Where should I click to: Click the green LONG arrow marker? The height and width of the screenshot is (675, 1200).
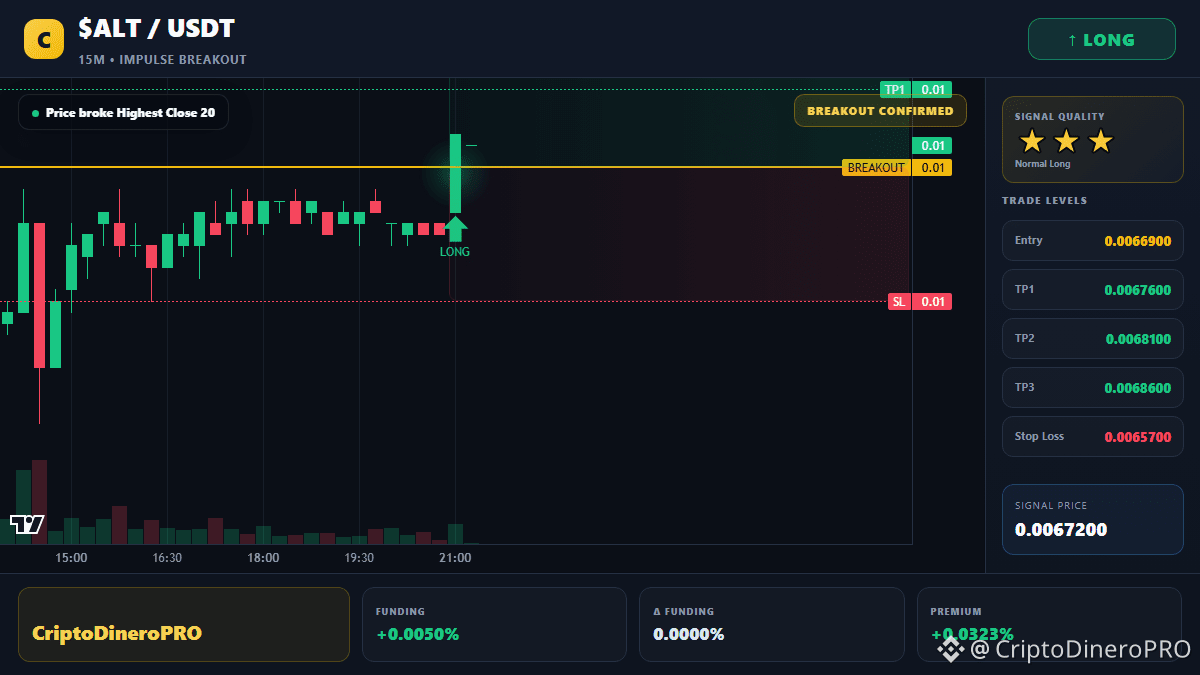455,228
